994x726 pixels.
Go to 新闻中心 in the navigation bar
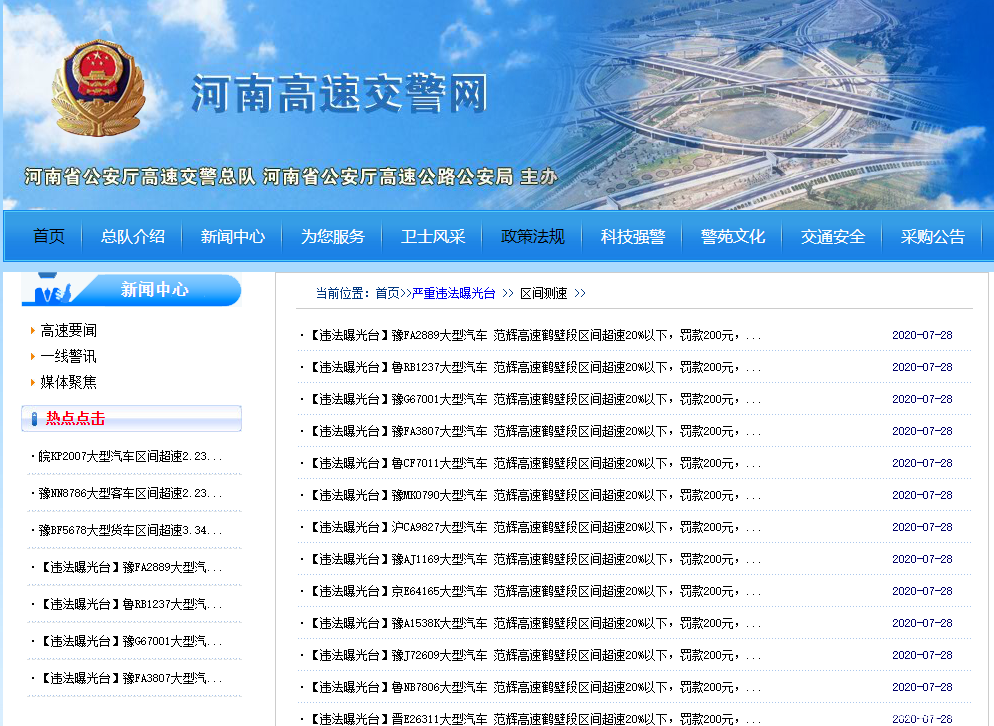click(233, 237)
